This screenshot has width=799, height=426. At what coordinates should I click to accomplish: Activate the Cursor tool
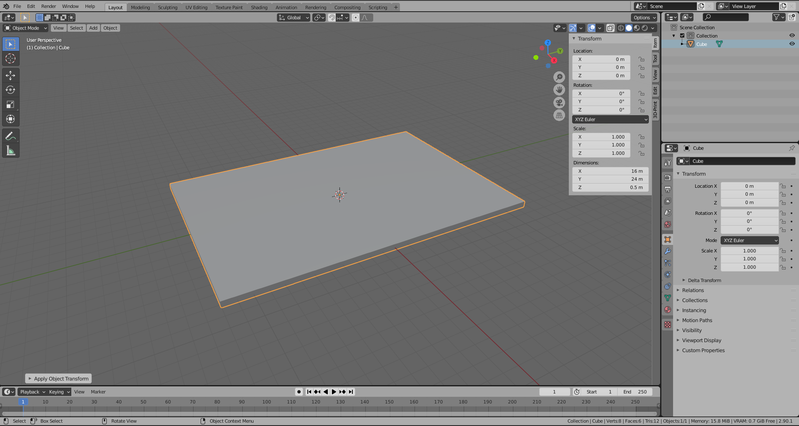10,59
